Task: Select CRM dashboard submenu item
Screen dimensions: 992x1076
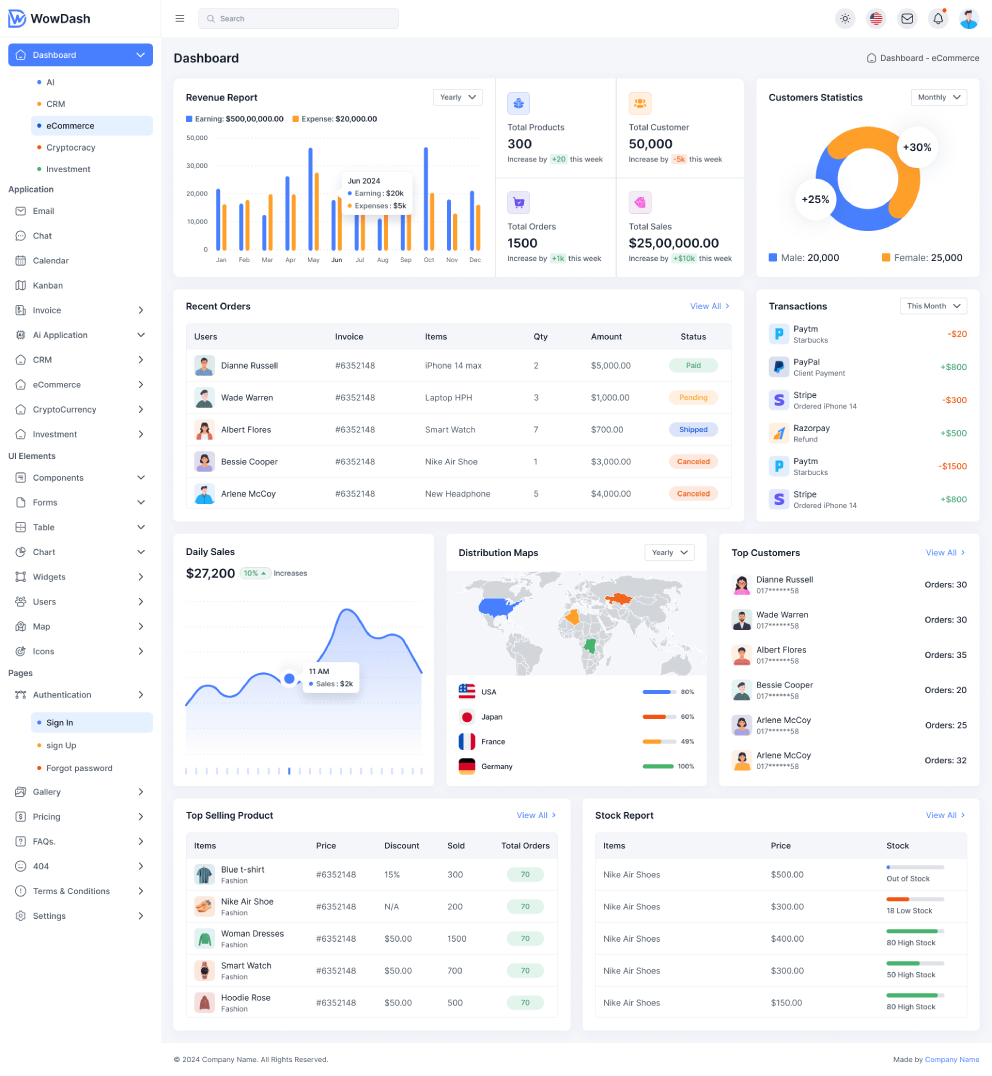Action: point(92,104)
